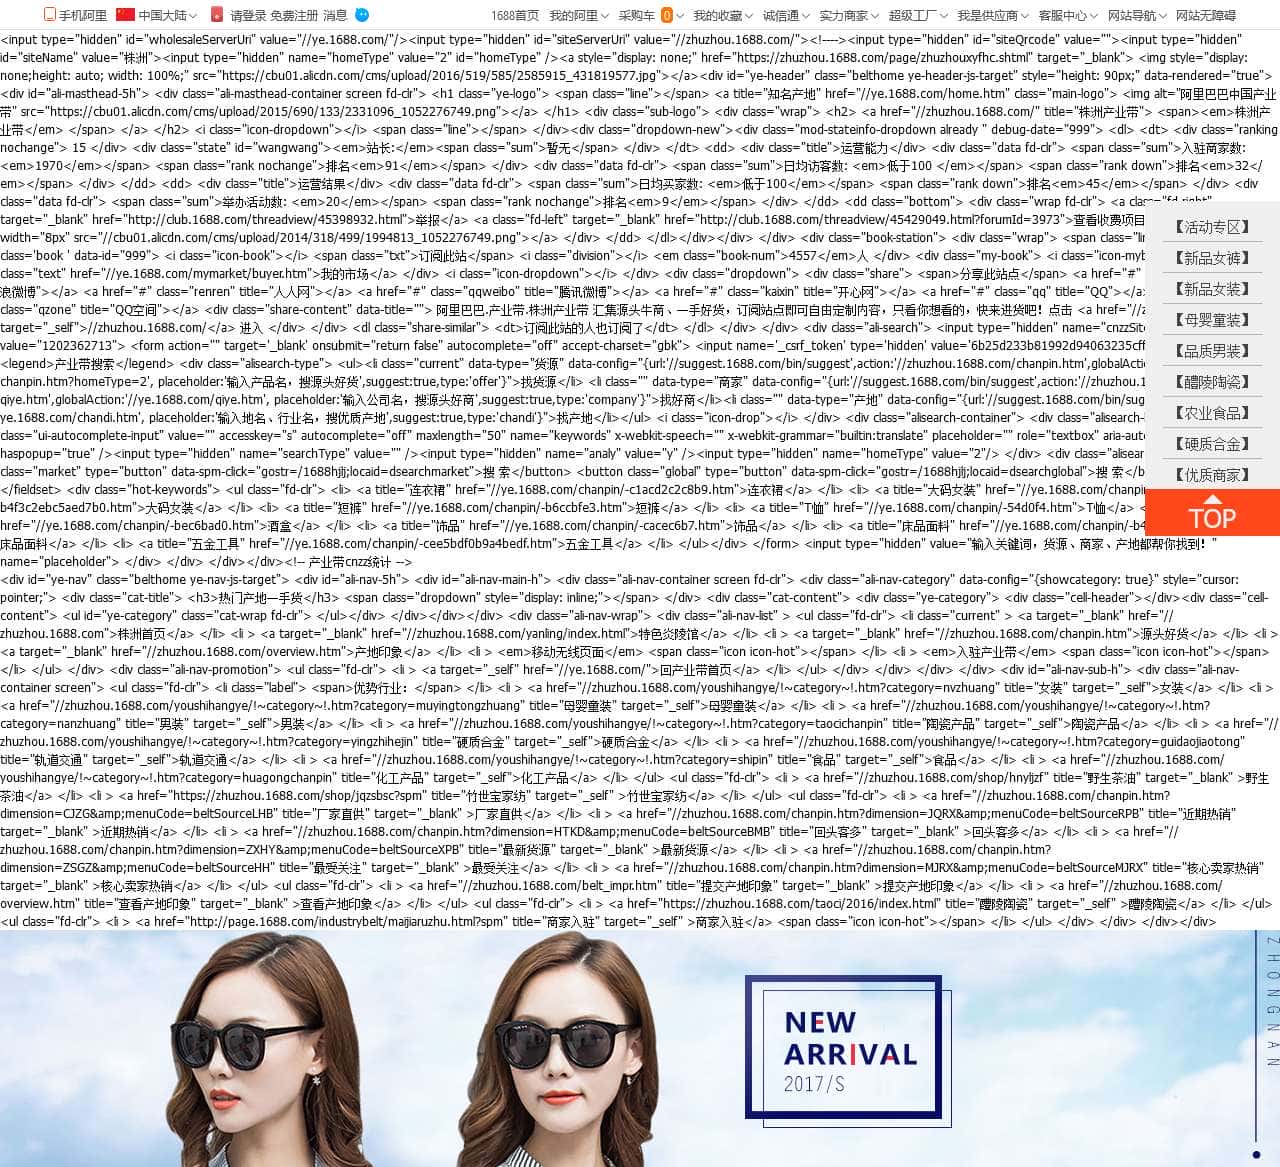This screenshot has height=1167, width=1280.
Task: Click the 免费注册 register link
Action: tap(294, 15)
